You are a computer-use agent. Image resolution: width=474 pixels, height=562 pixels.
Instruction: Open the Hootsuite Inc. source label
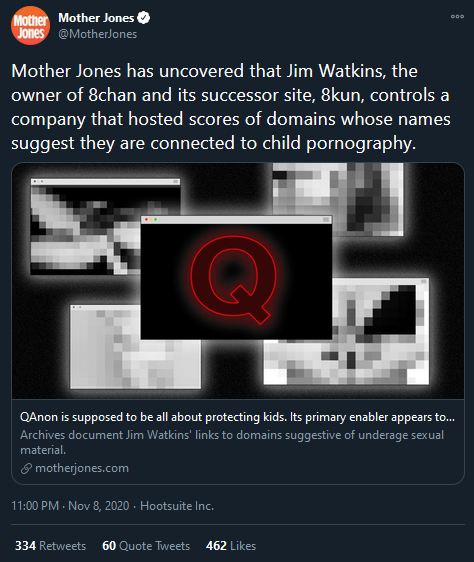(x=177, y=506)
